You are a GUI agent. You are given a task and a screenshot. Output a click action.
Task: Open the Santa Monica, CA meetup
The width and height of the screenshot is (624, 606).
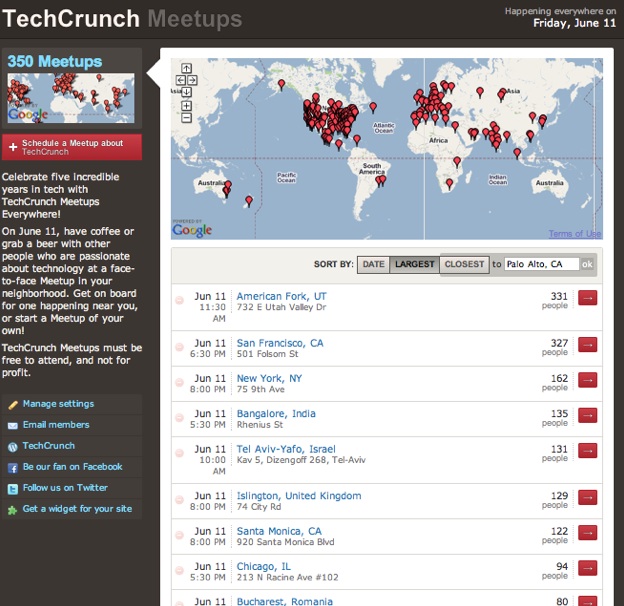point(279,532)
